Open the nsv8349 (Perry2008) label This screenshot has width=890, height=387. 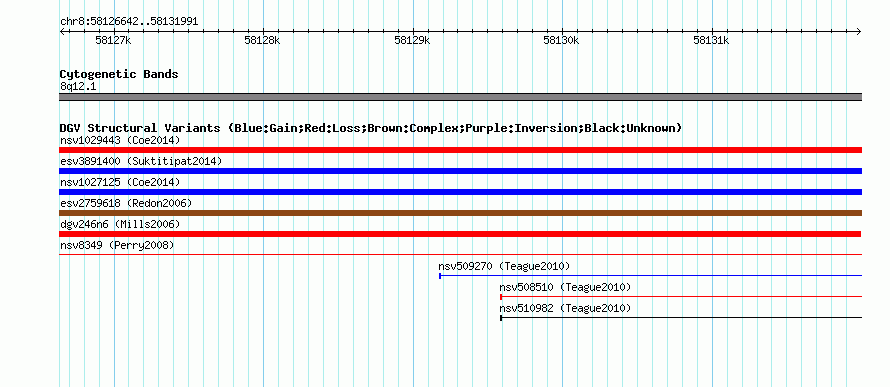click(x=117, y=245)
